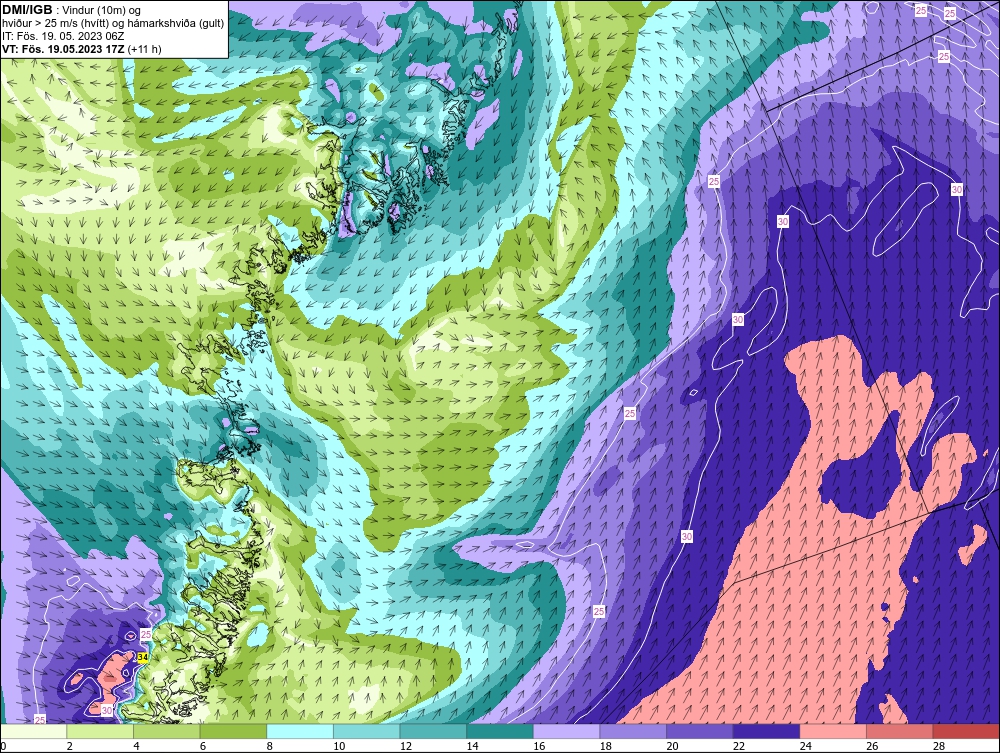Pick the 4–6 m/s green legend swatch
Image resolution: width=1000 pixels, height=753 pixels.
tap(166, 731)
